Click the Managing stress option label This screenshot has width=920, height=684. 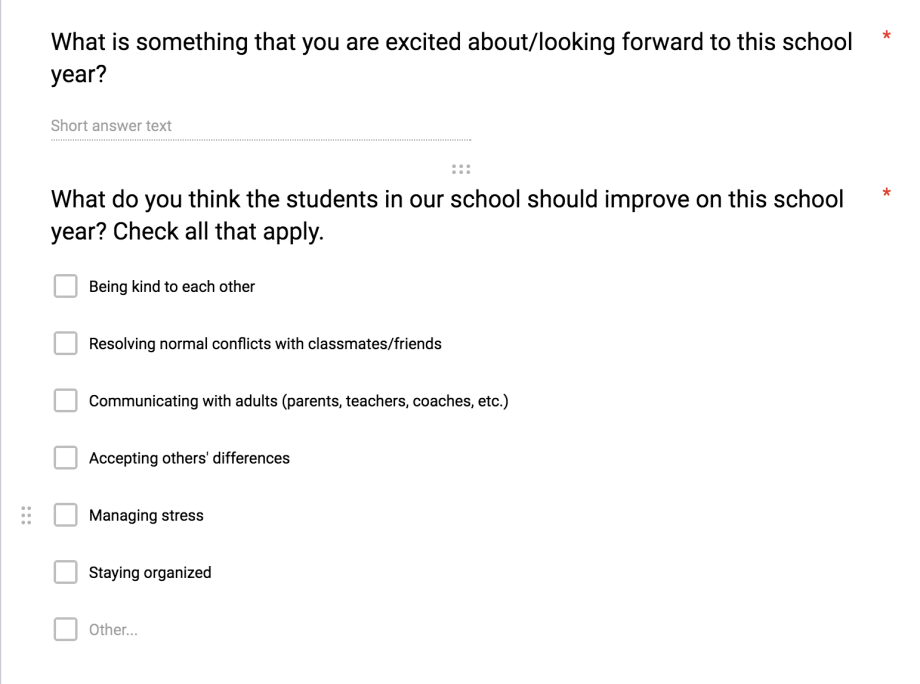pos(145,515)
